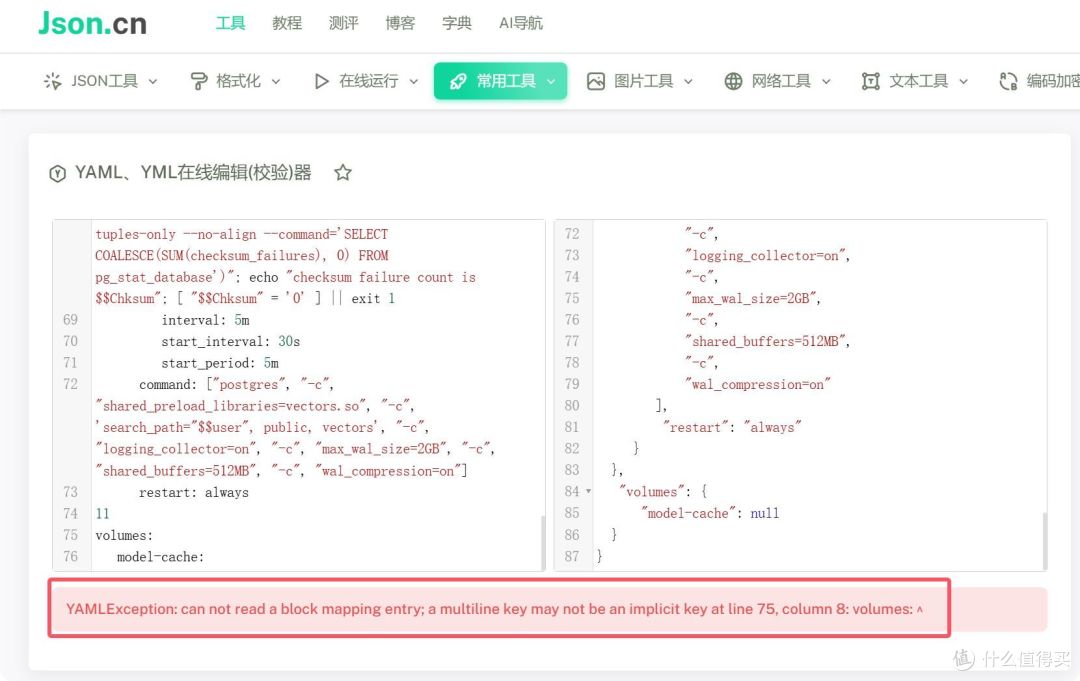
Task: Click "model-cache:" in the left editor
Action: (160, 557)
